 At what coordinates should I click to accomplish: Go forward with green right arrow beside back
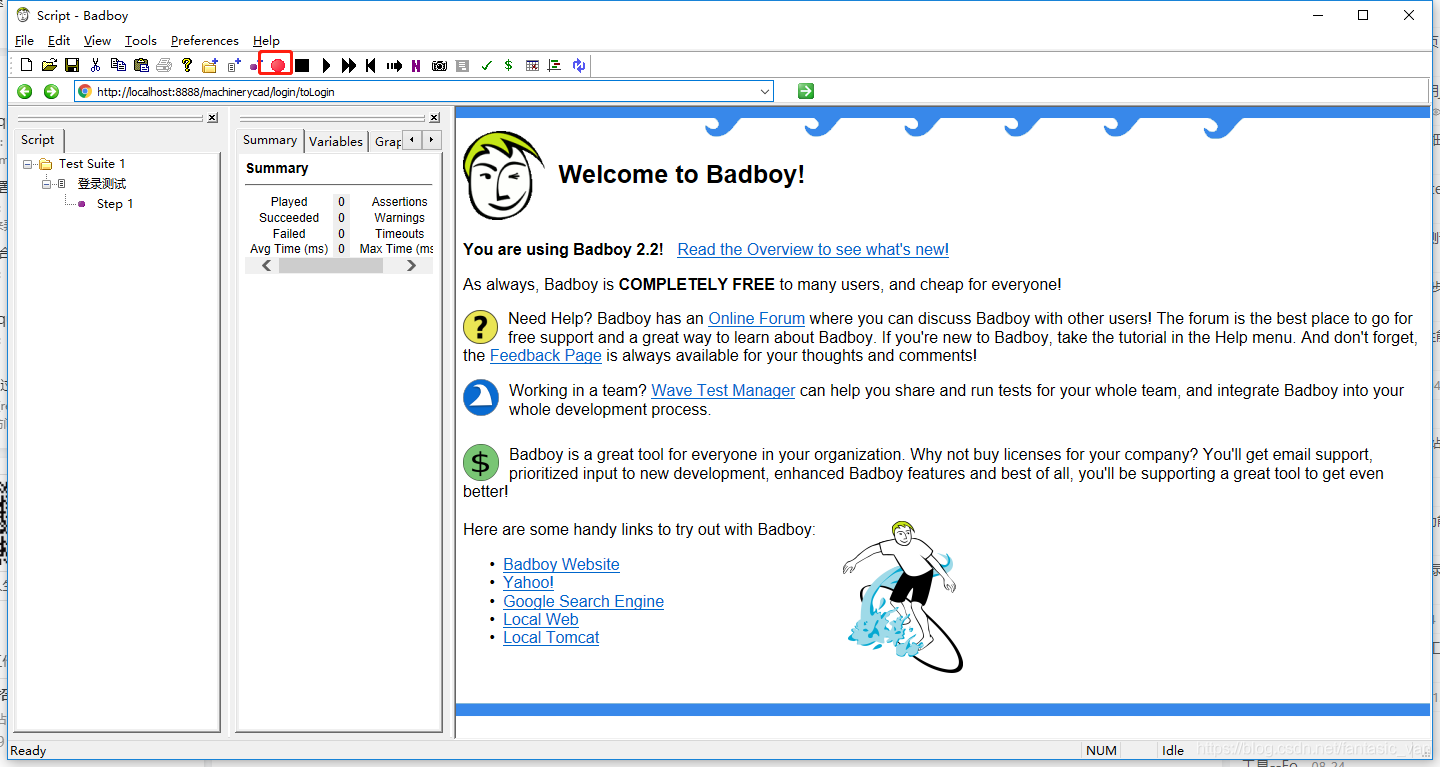point(51,91)
